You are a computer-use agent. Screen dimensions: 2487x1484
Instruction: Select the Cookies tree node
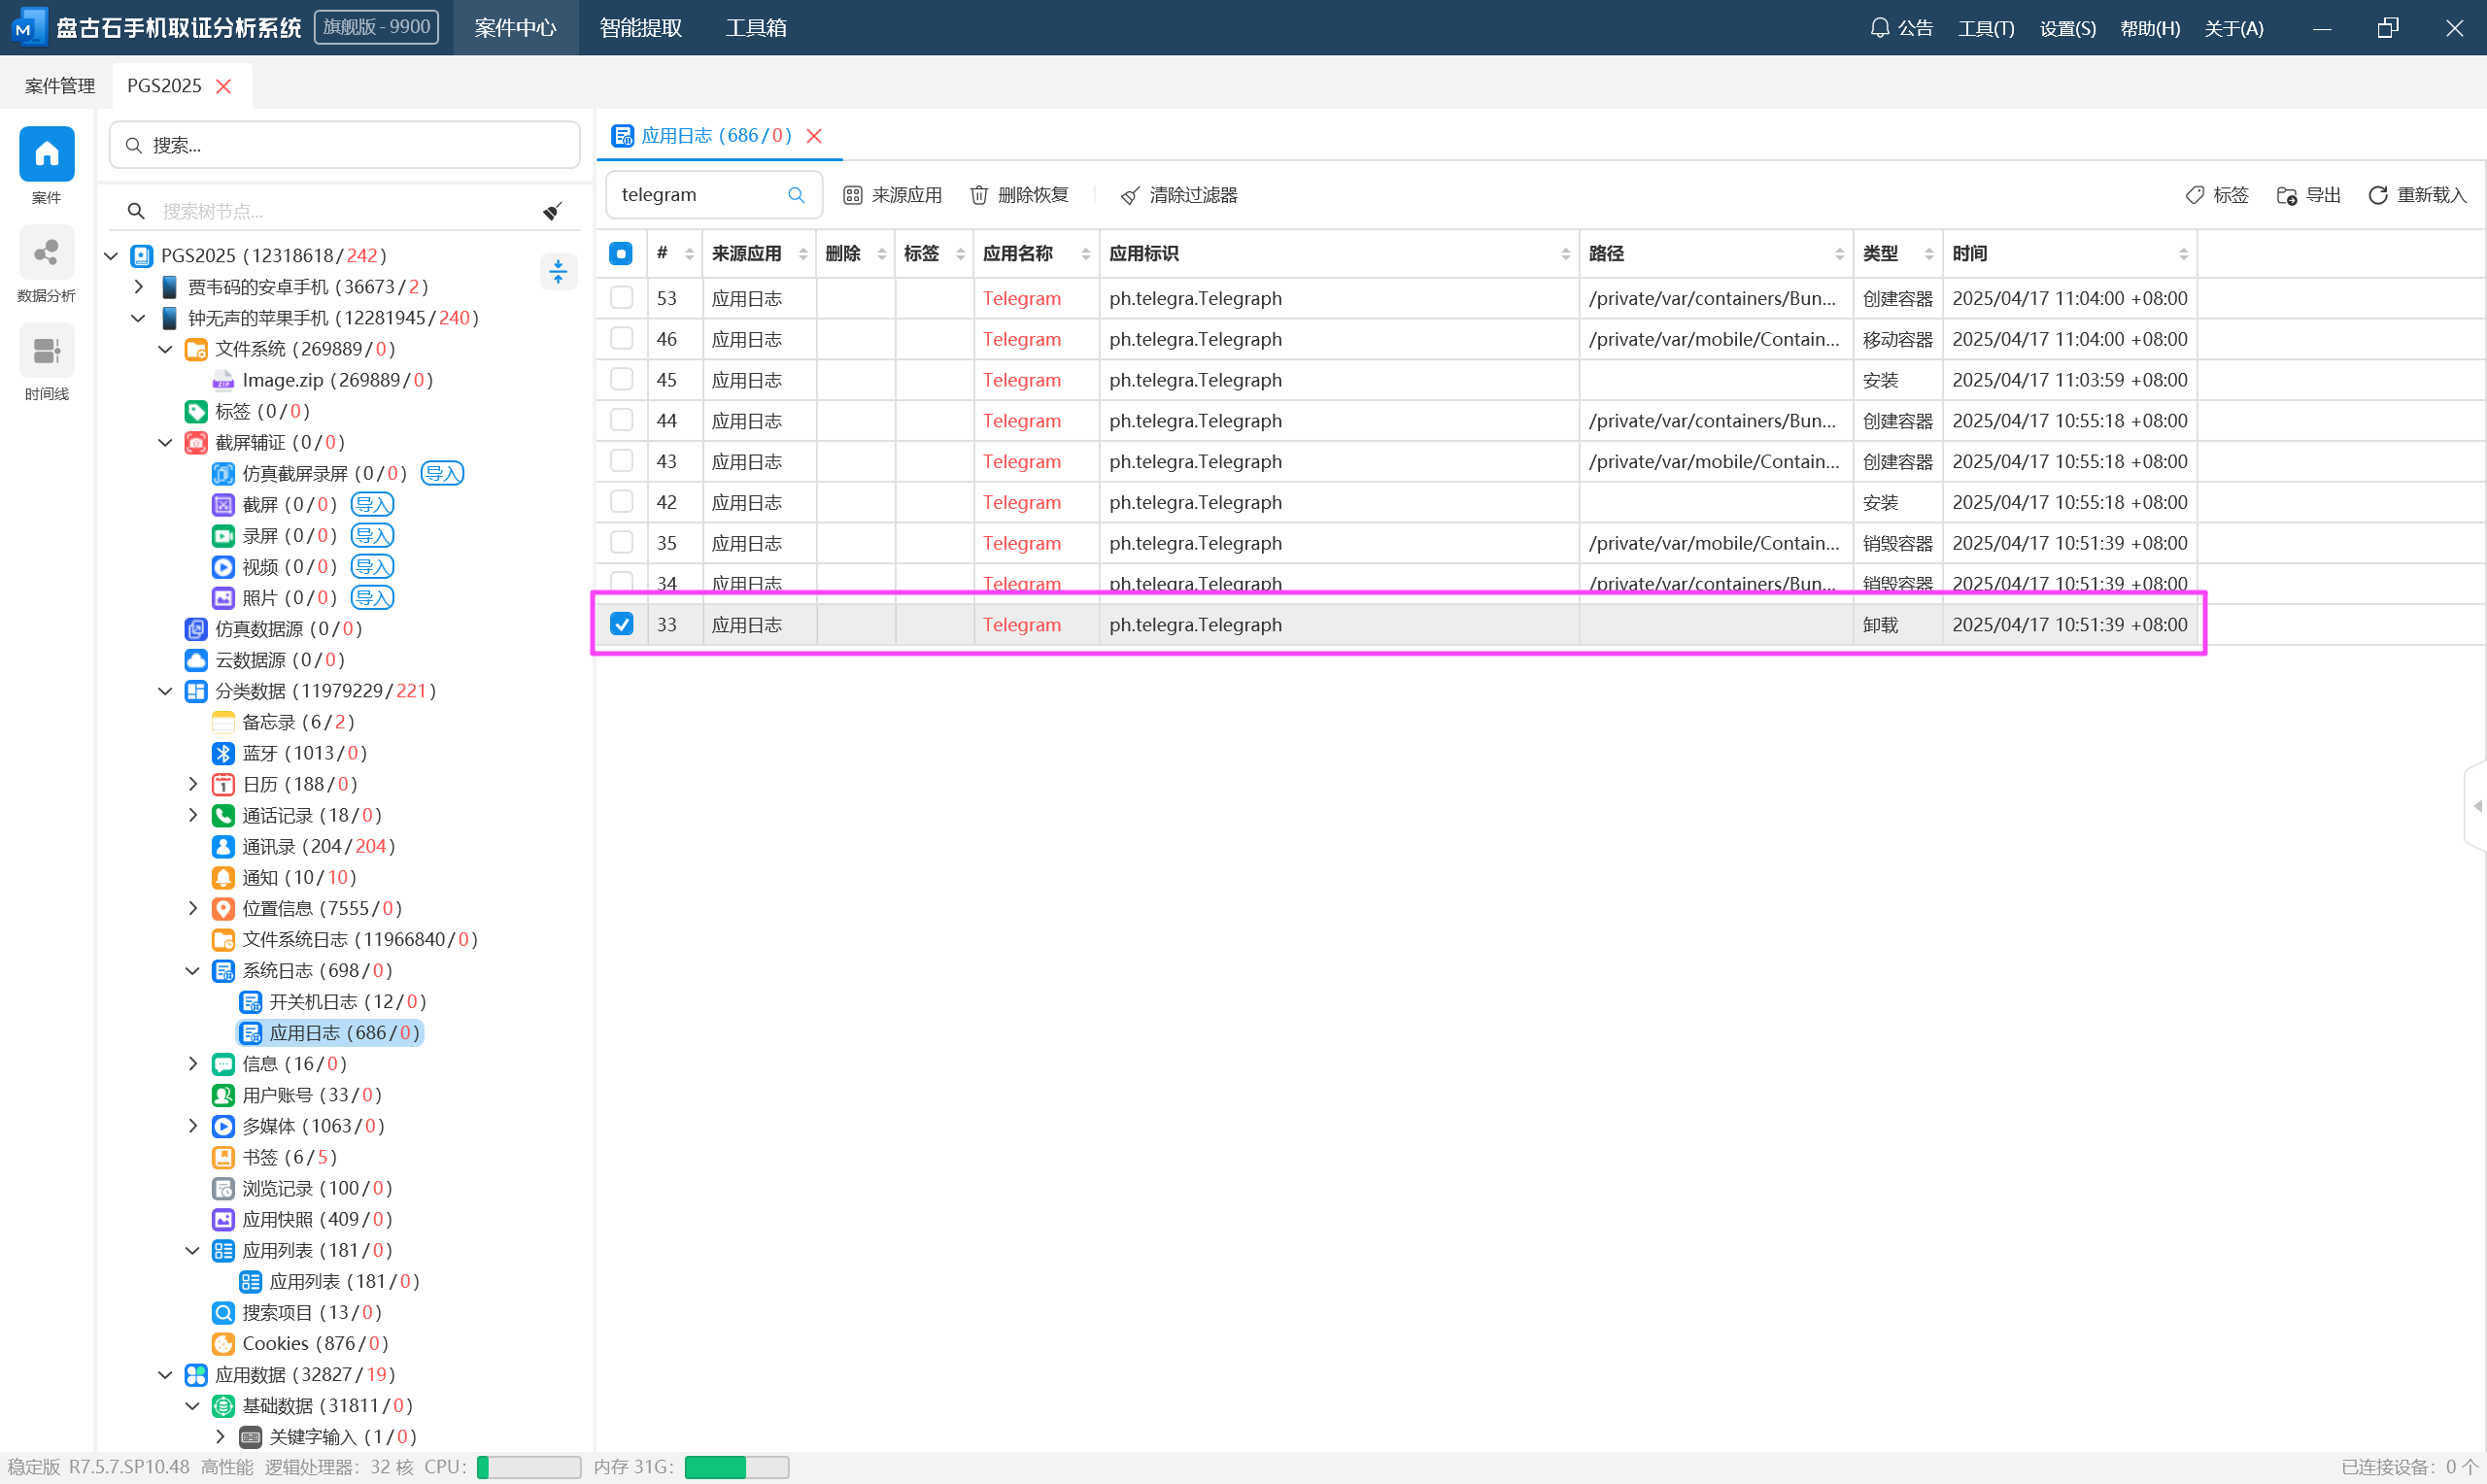[300, 1343]
